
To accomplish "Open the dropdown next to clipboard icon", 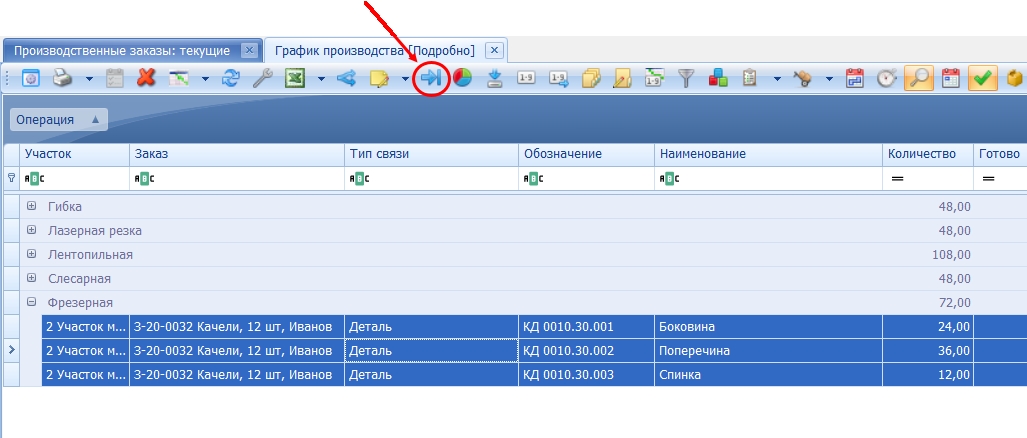I will pyautogui.click(x=777, y=79).
